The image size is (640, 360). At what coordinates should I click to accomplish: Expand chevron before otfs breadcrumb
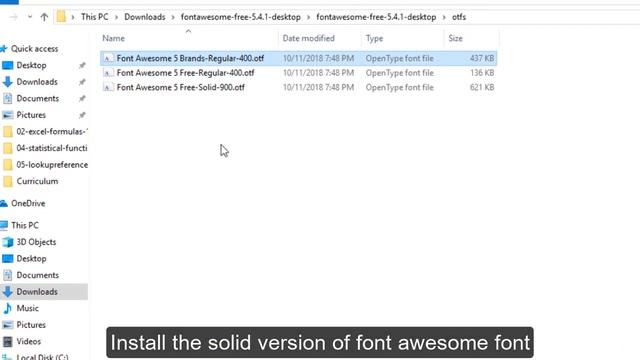click(x=444, y=17)
